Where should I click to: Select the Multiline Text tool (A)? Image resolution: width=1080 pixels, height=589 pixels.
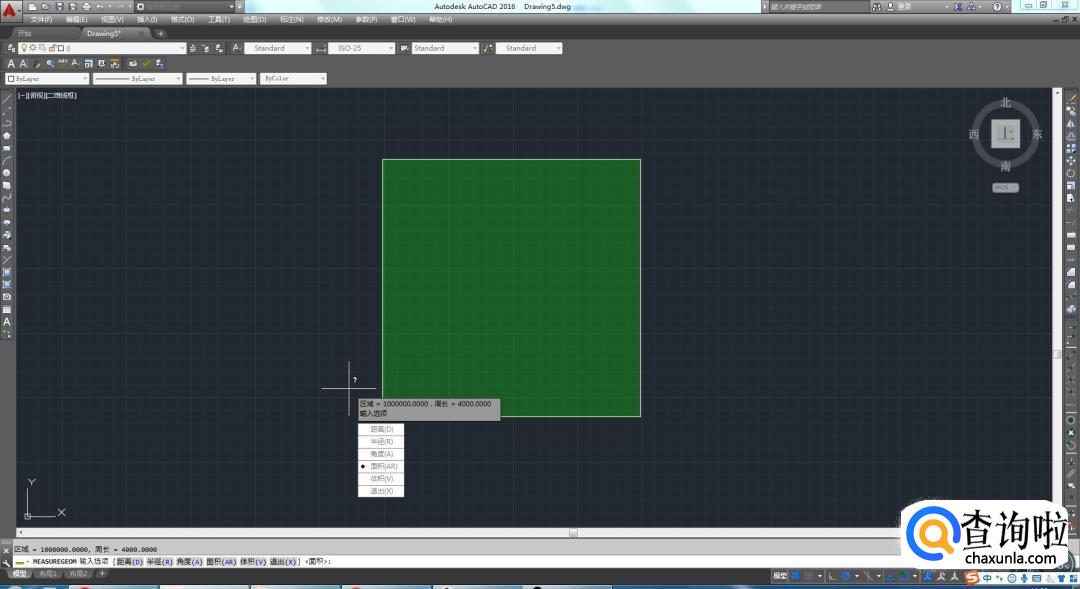[7, 322]
